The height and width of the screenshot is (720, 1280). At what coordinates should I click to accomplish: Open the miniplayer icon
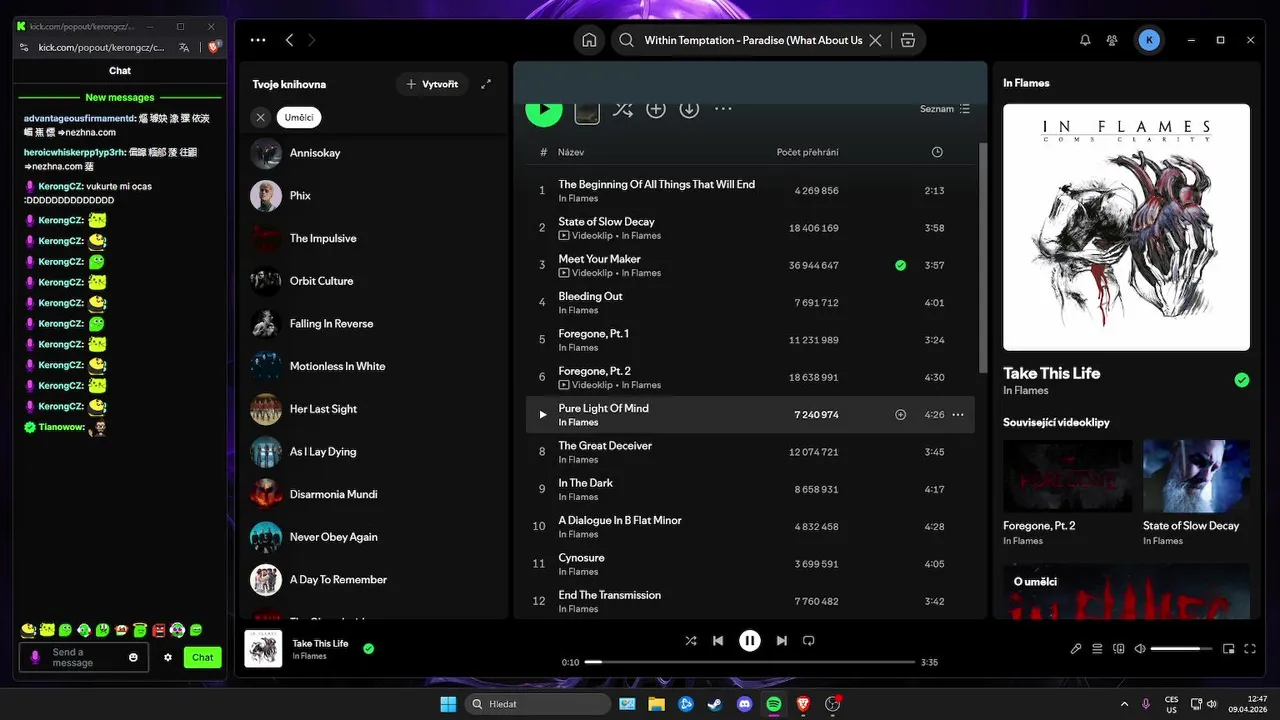click(1229, 649)
